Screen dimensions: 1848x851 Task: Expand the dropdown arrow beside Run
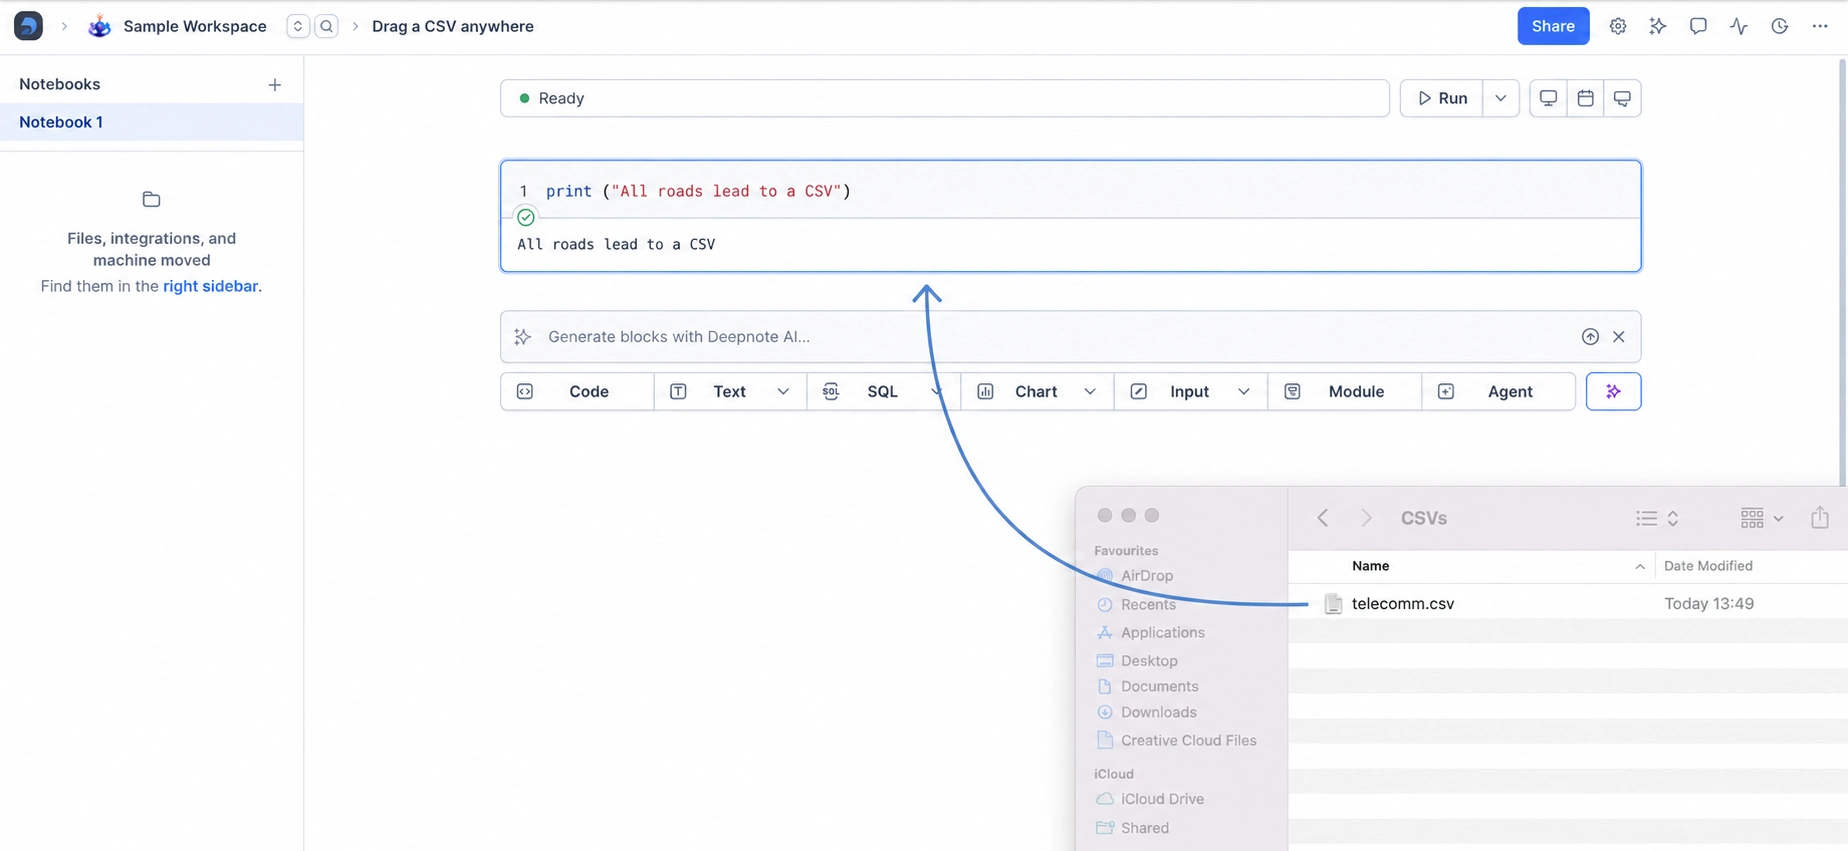point(1501,98)
